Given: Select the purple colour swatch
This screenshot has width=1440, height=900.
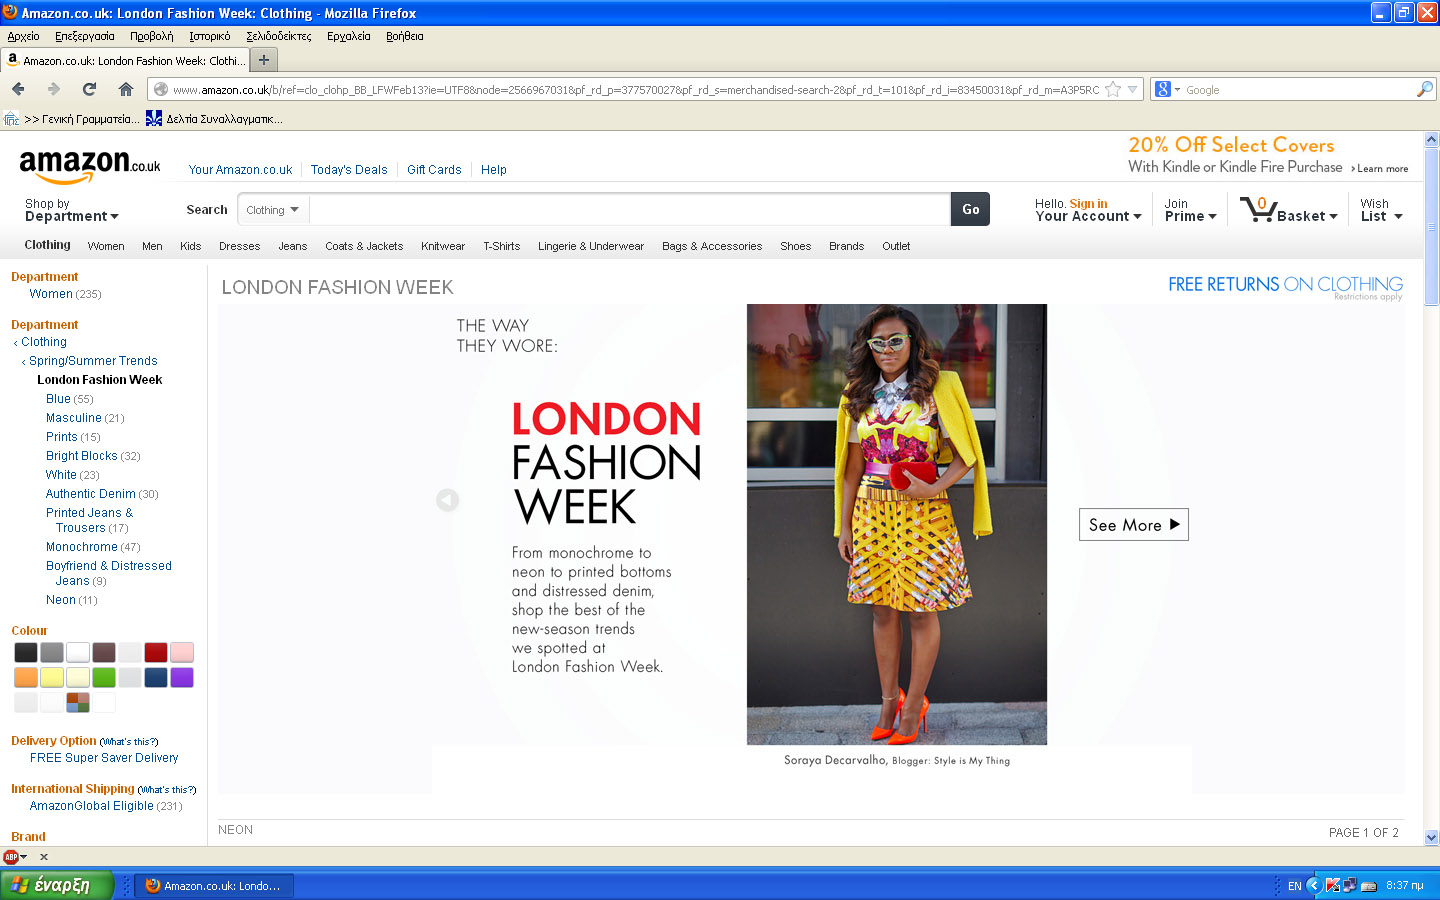Looking at the screenshot, I should coord(182,677).
